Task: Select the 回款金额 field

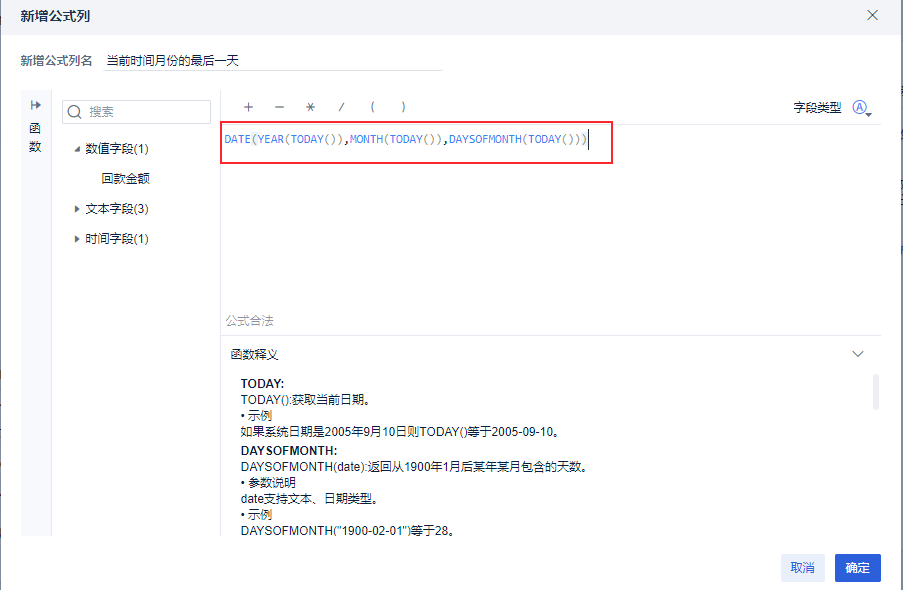Action: (126, 179)
